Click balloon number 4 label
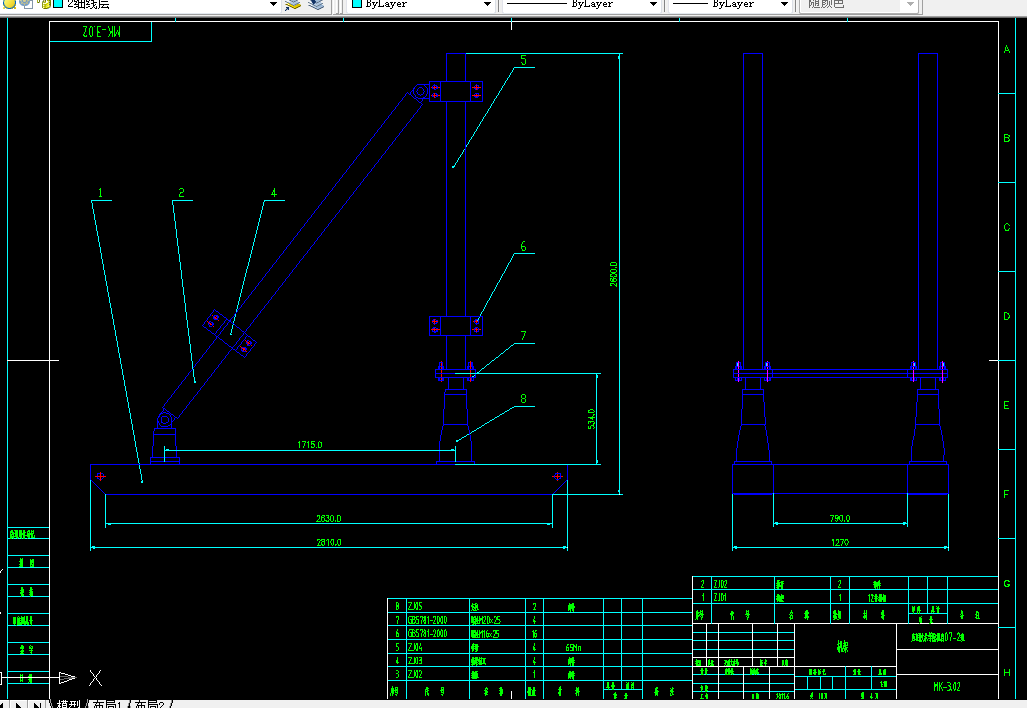 [274, 193]
